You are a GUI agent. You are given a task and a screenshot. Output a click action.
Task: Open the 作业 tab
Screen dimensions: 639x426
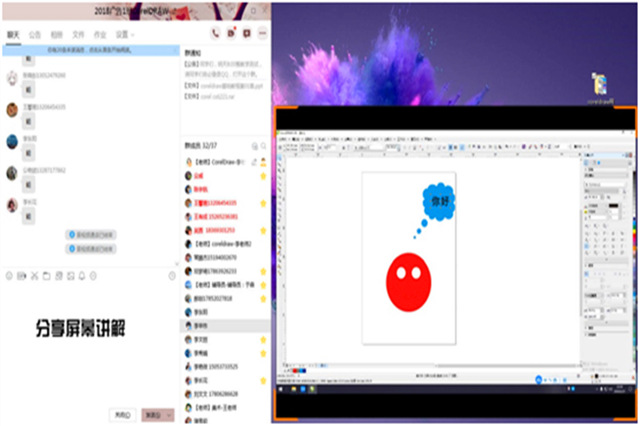pyautogui.click(x=99, y=34)
